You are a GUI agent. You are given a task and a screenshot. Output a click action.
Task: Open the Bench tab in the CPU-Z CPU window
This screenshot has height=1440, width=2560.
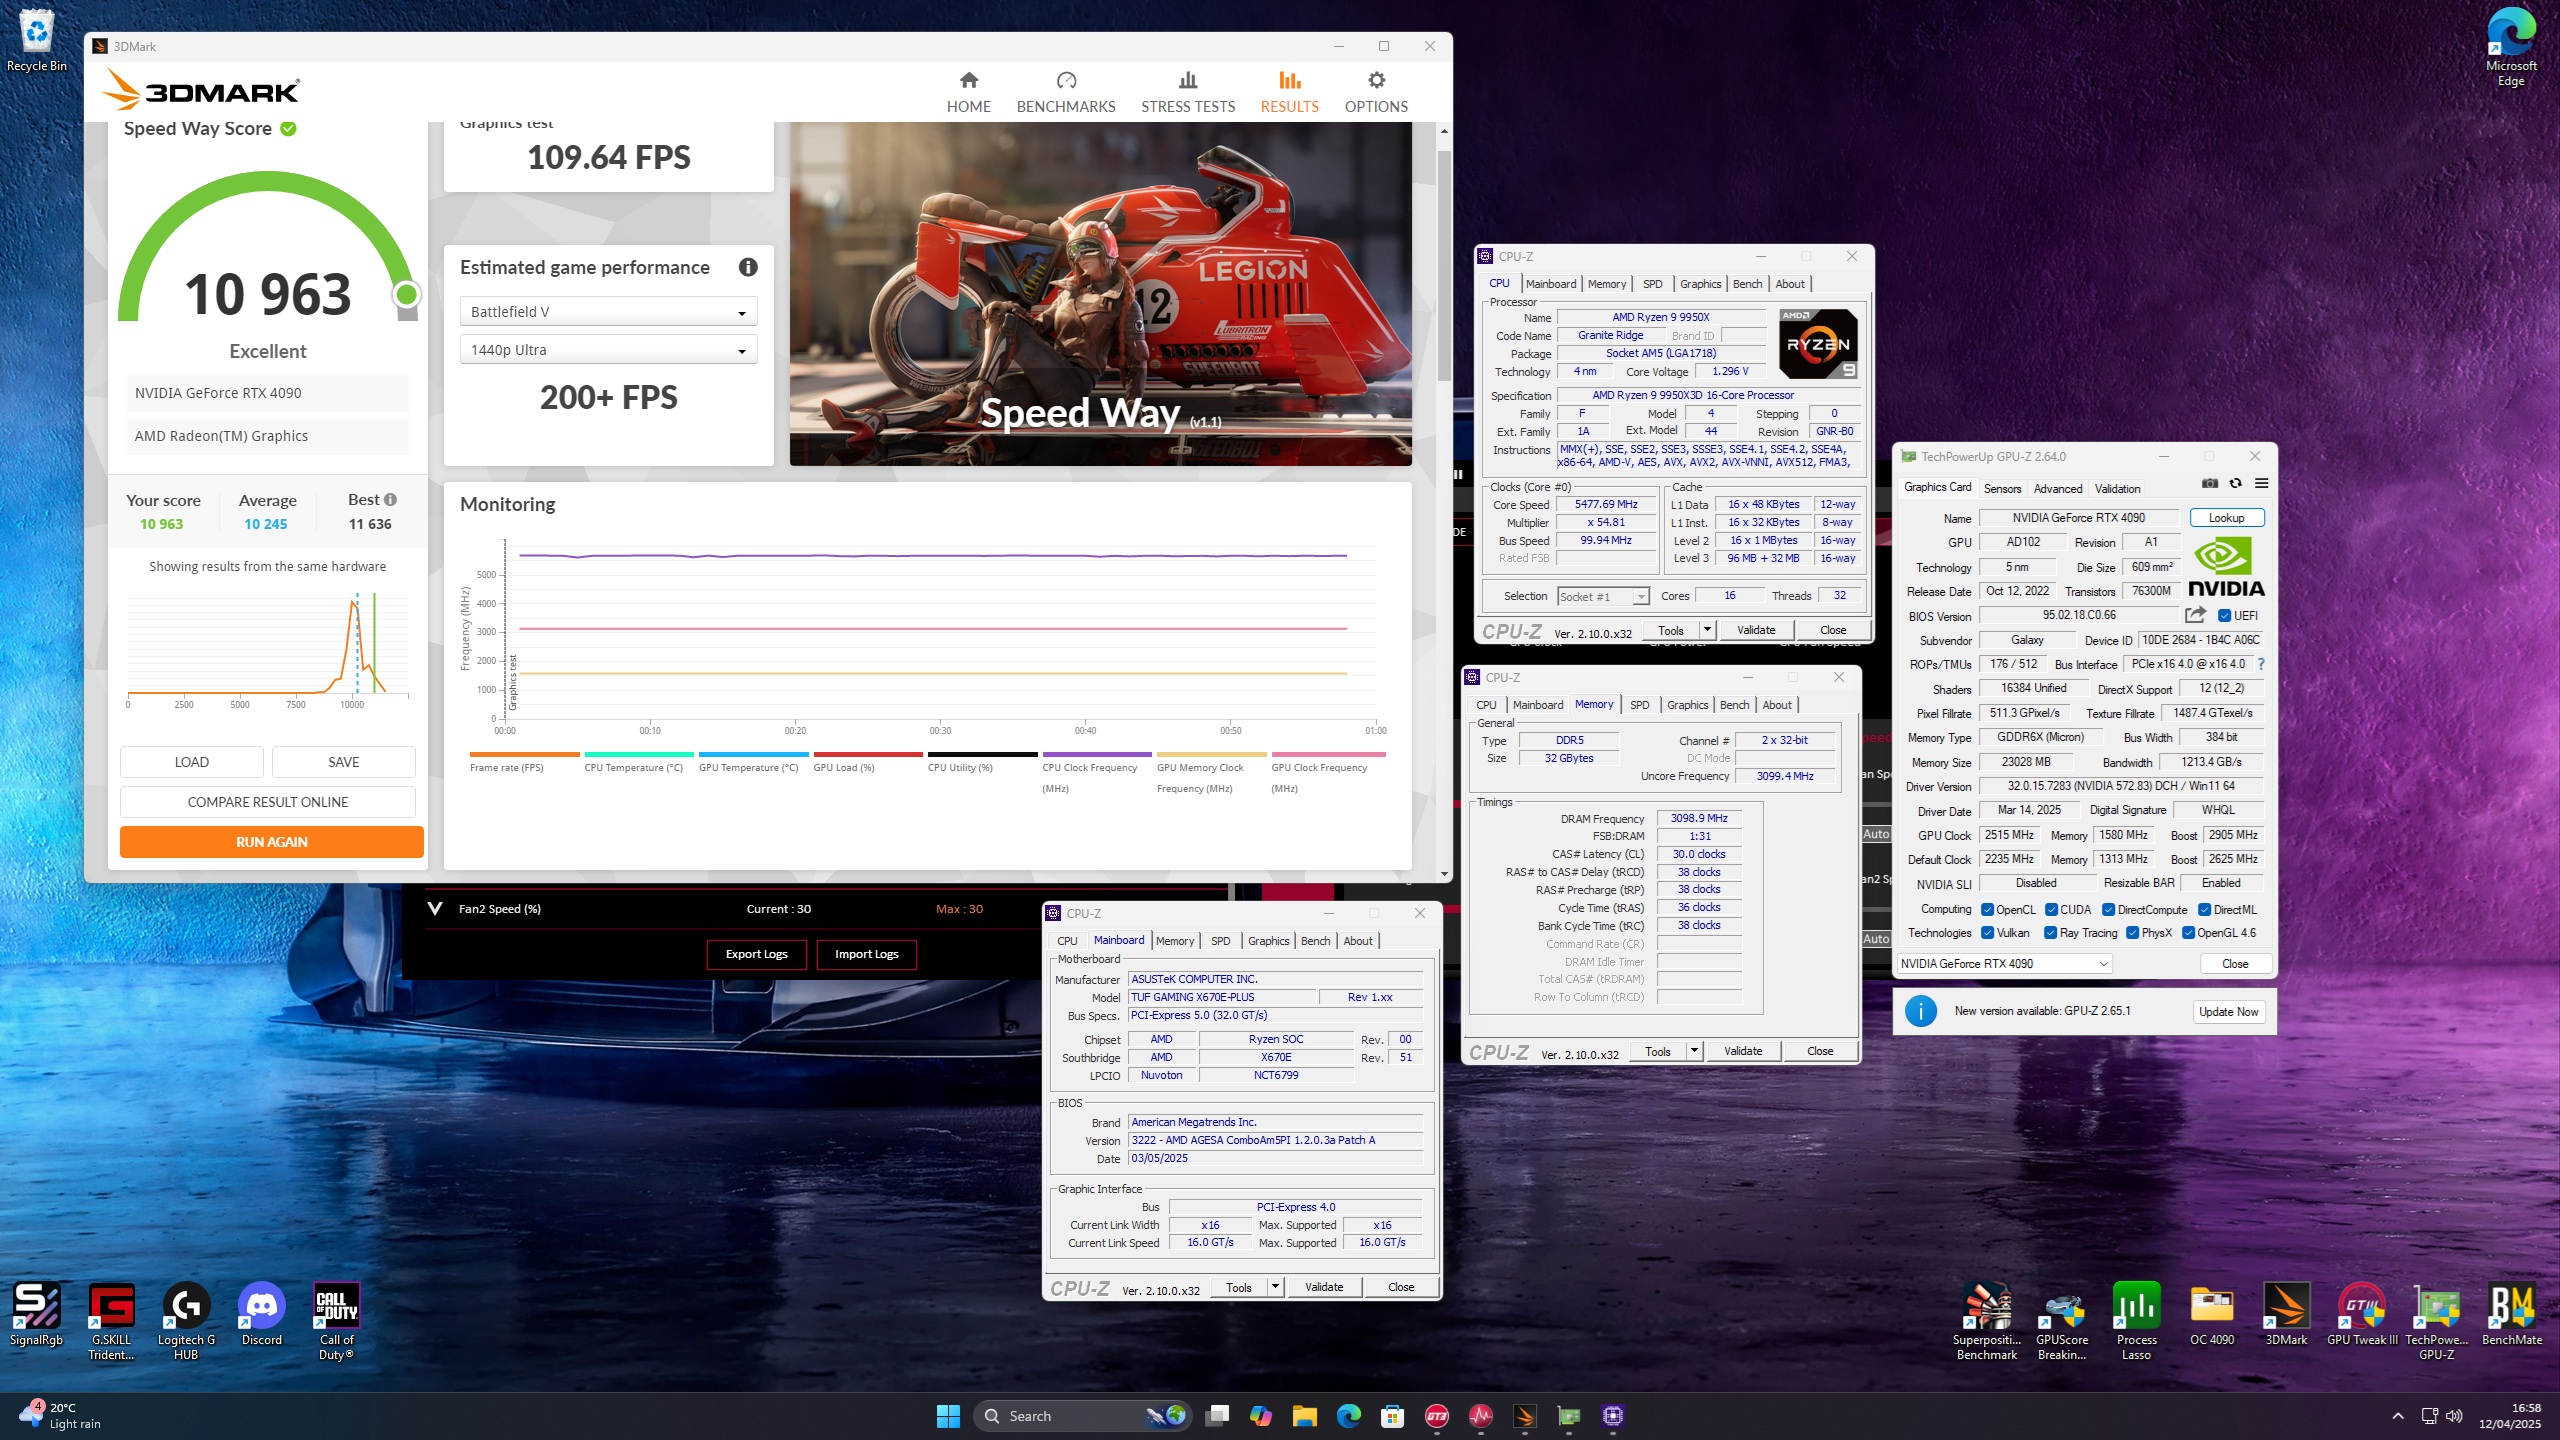(1747, 284)
